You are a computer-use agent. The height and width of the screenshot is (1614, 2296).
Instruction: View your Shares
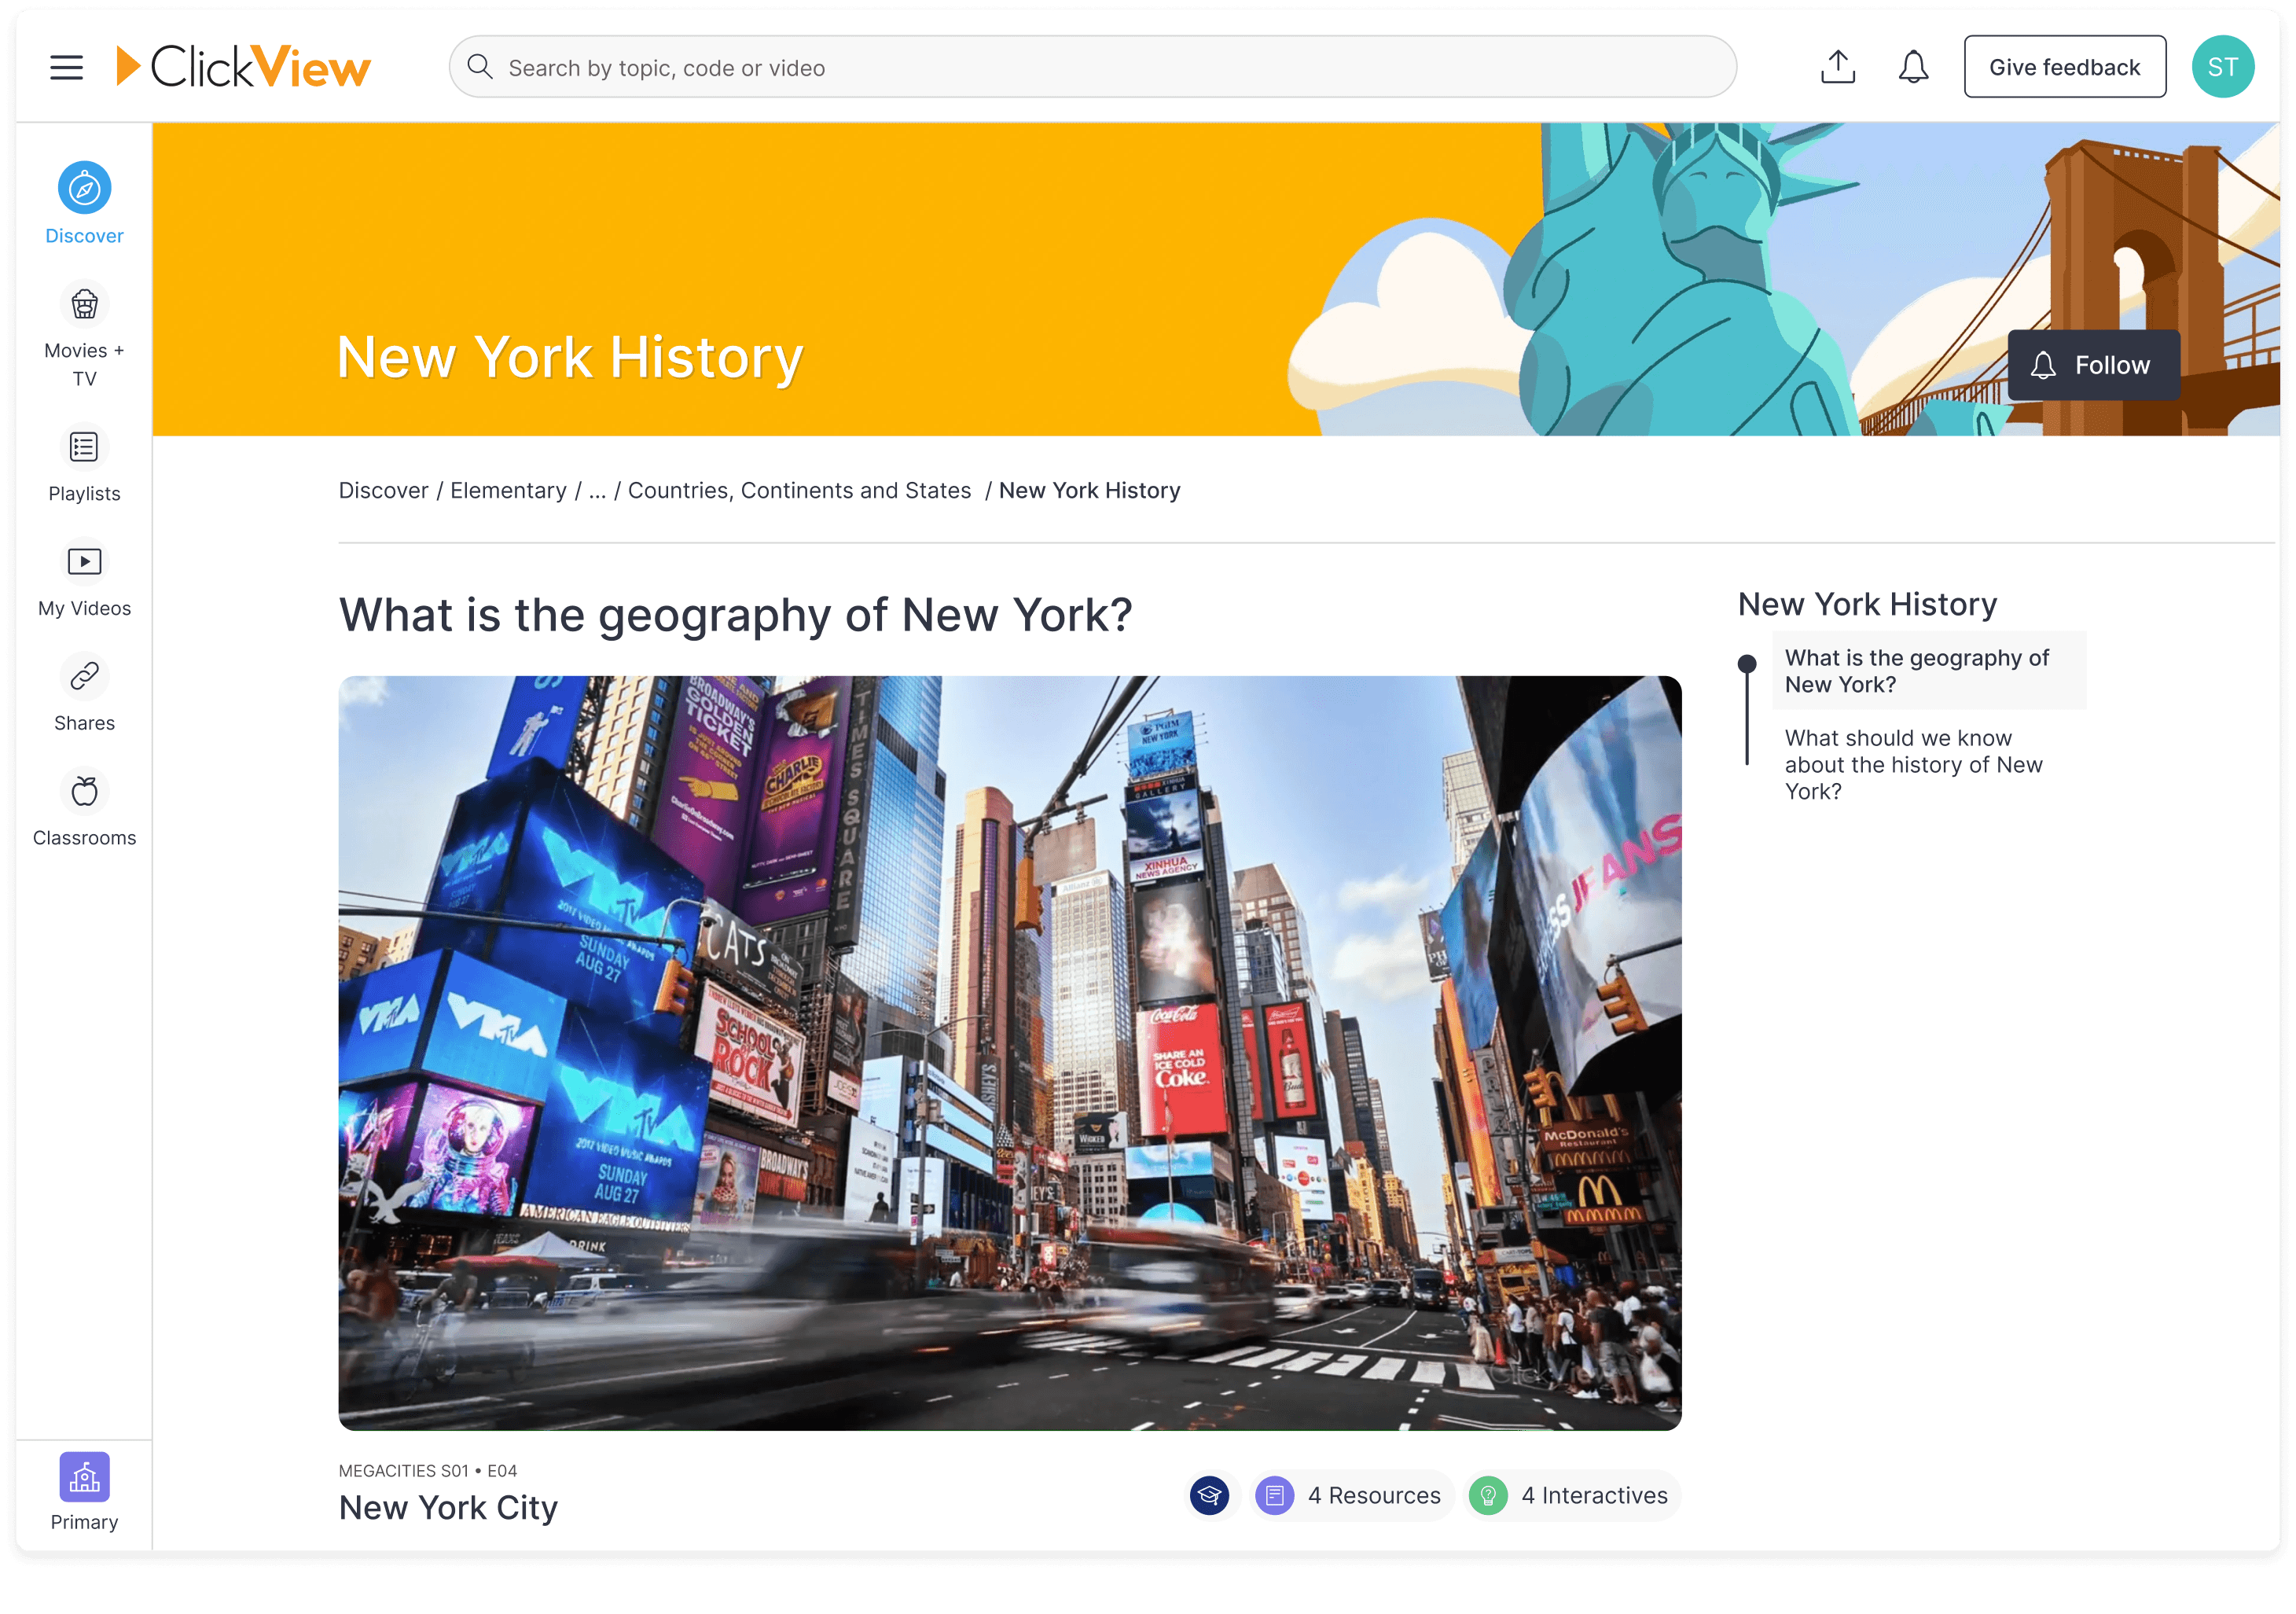pos(84,693)
